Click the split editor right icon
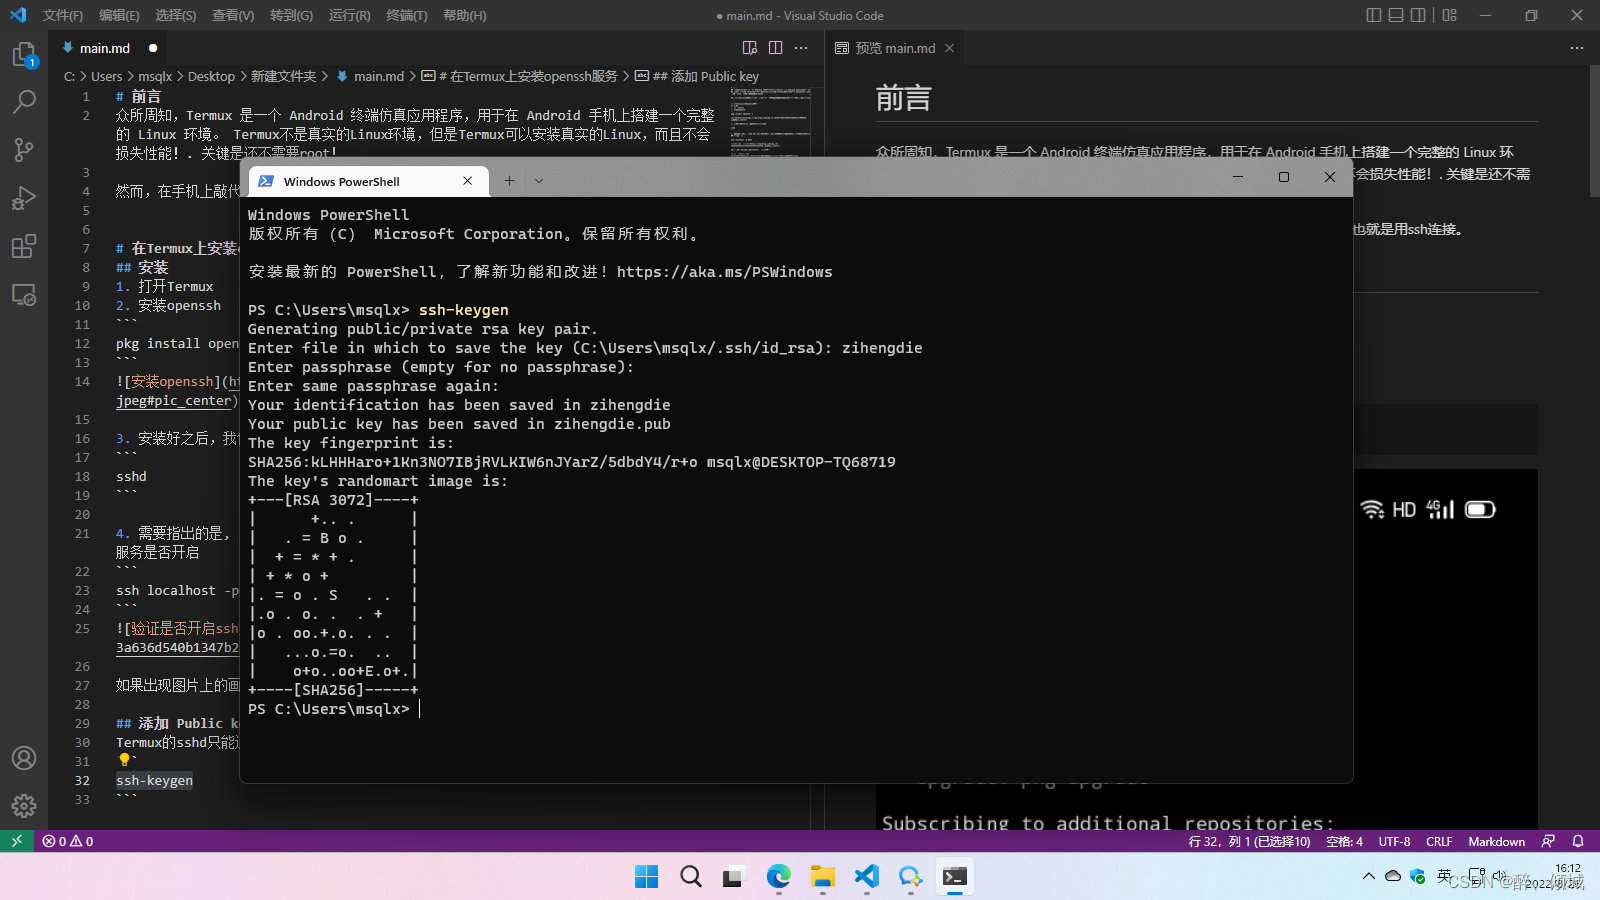This screenshot has height=900, width=1600. tap(776, 48)
